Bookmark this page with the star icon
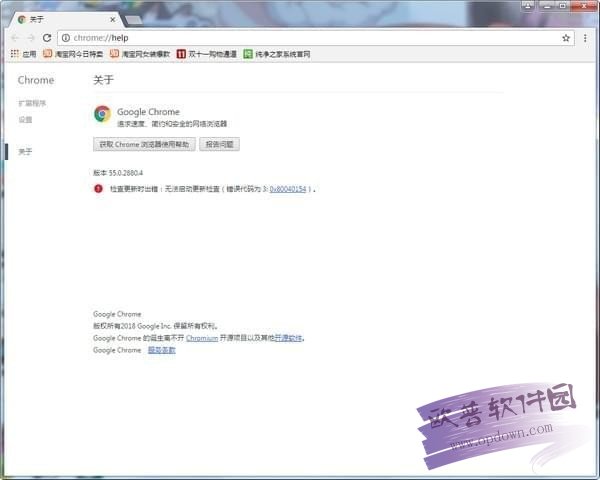 pyautogui.click(x=566, y=38)
